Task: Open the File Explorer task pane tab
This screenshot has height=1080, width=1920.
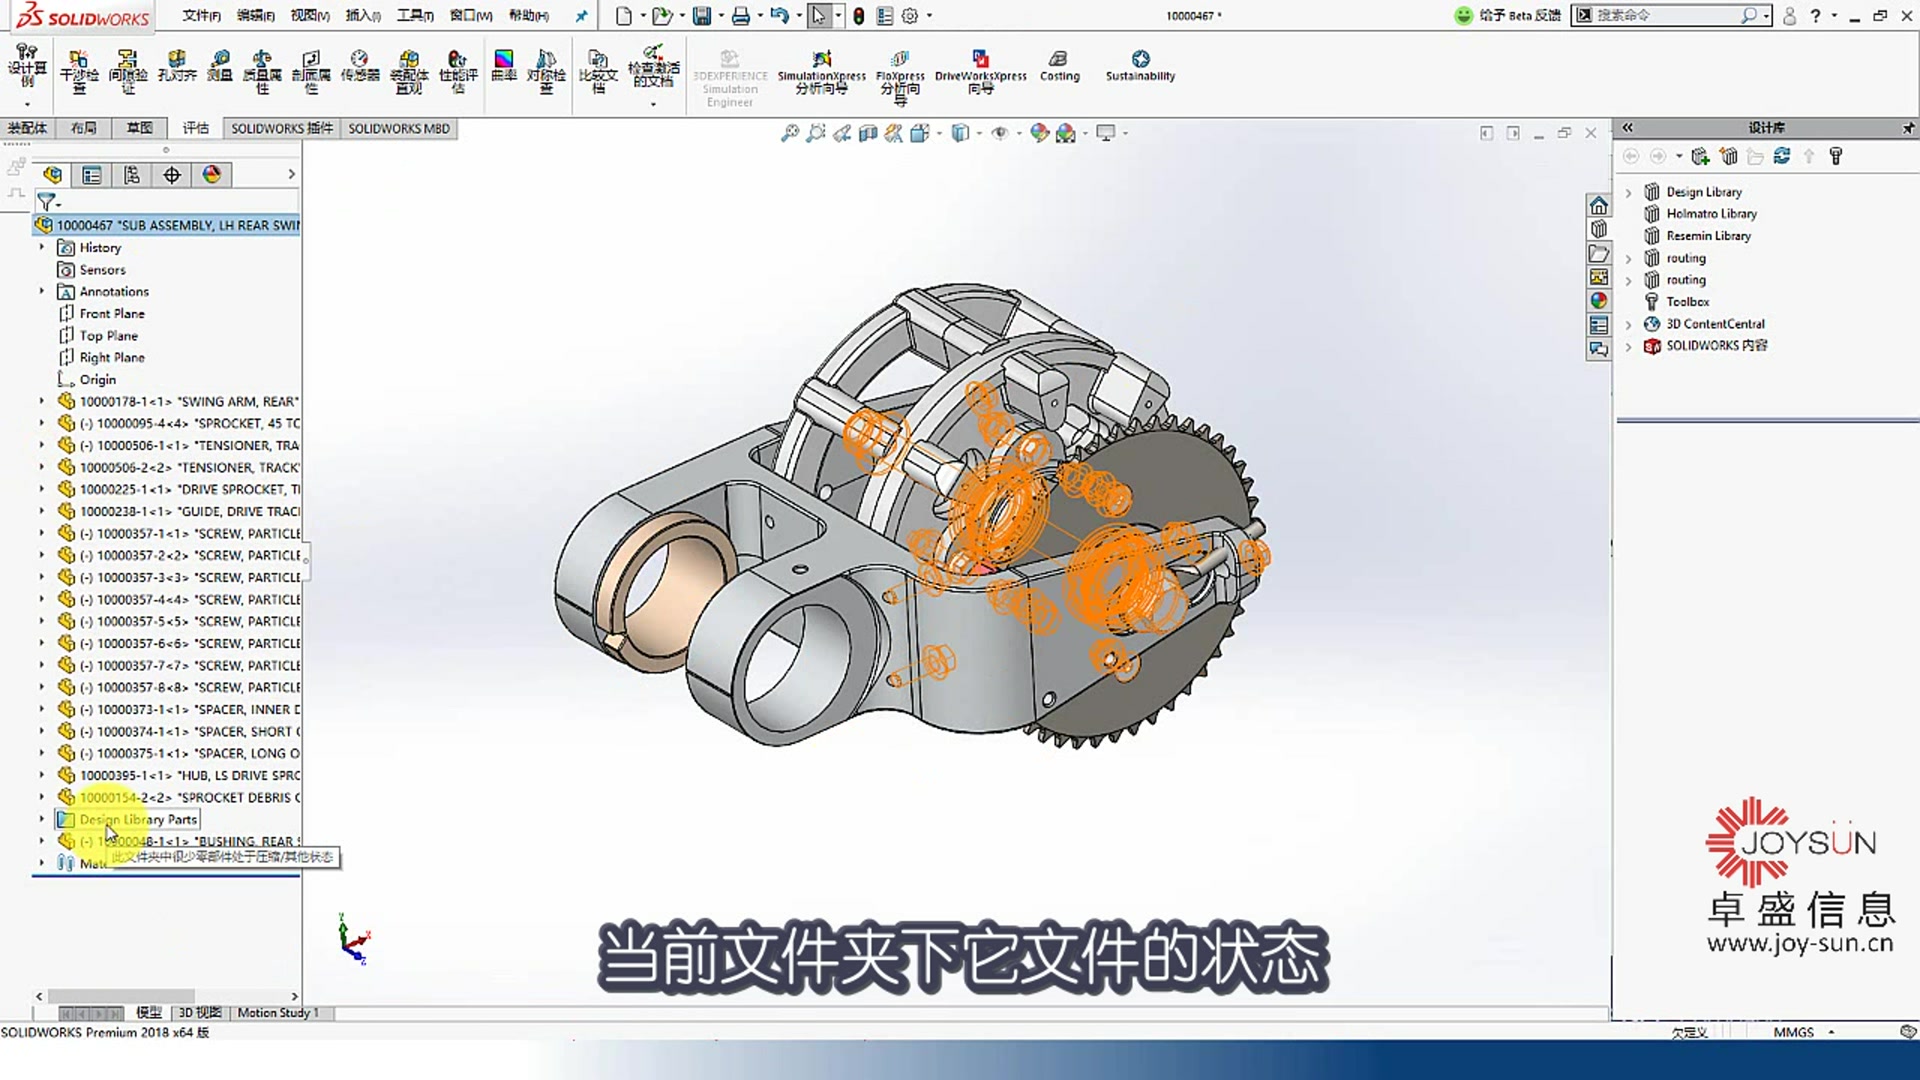Action: [x=1598, y=253]
